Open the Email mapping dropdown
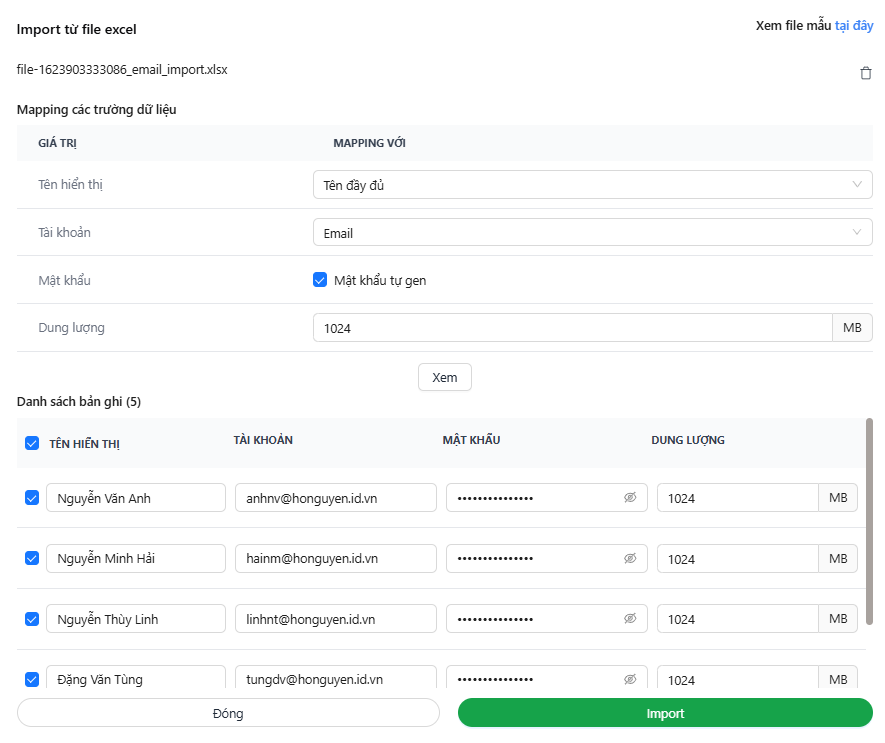Image resolution: width=885 pixels, height=743 pixels. coord(593,233)
